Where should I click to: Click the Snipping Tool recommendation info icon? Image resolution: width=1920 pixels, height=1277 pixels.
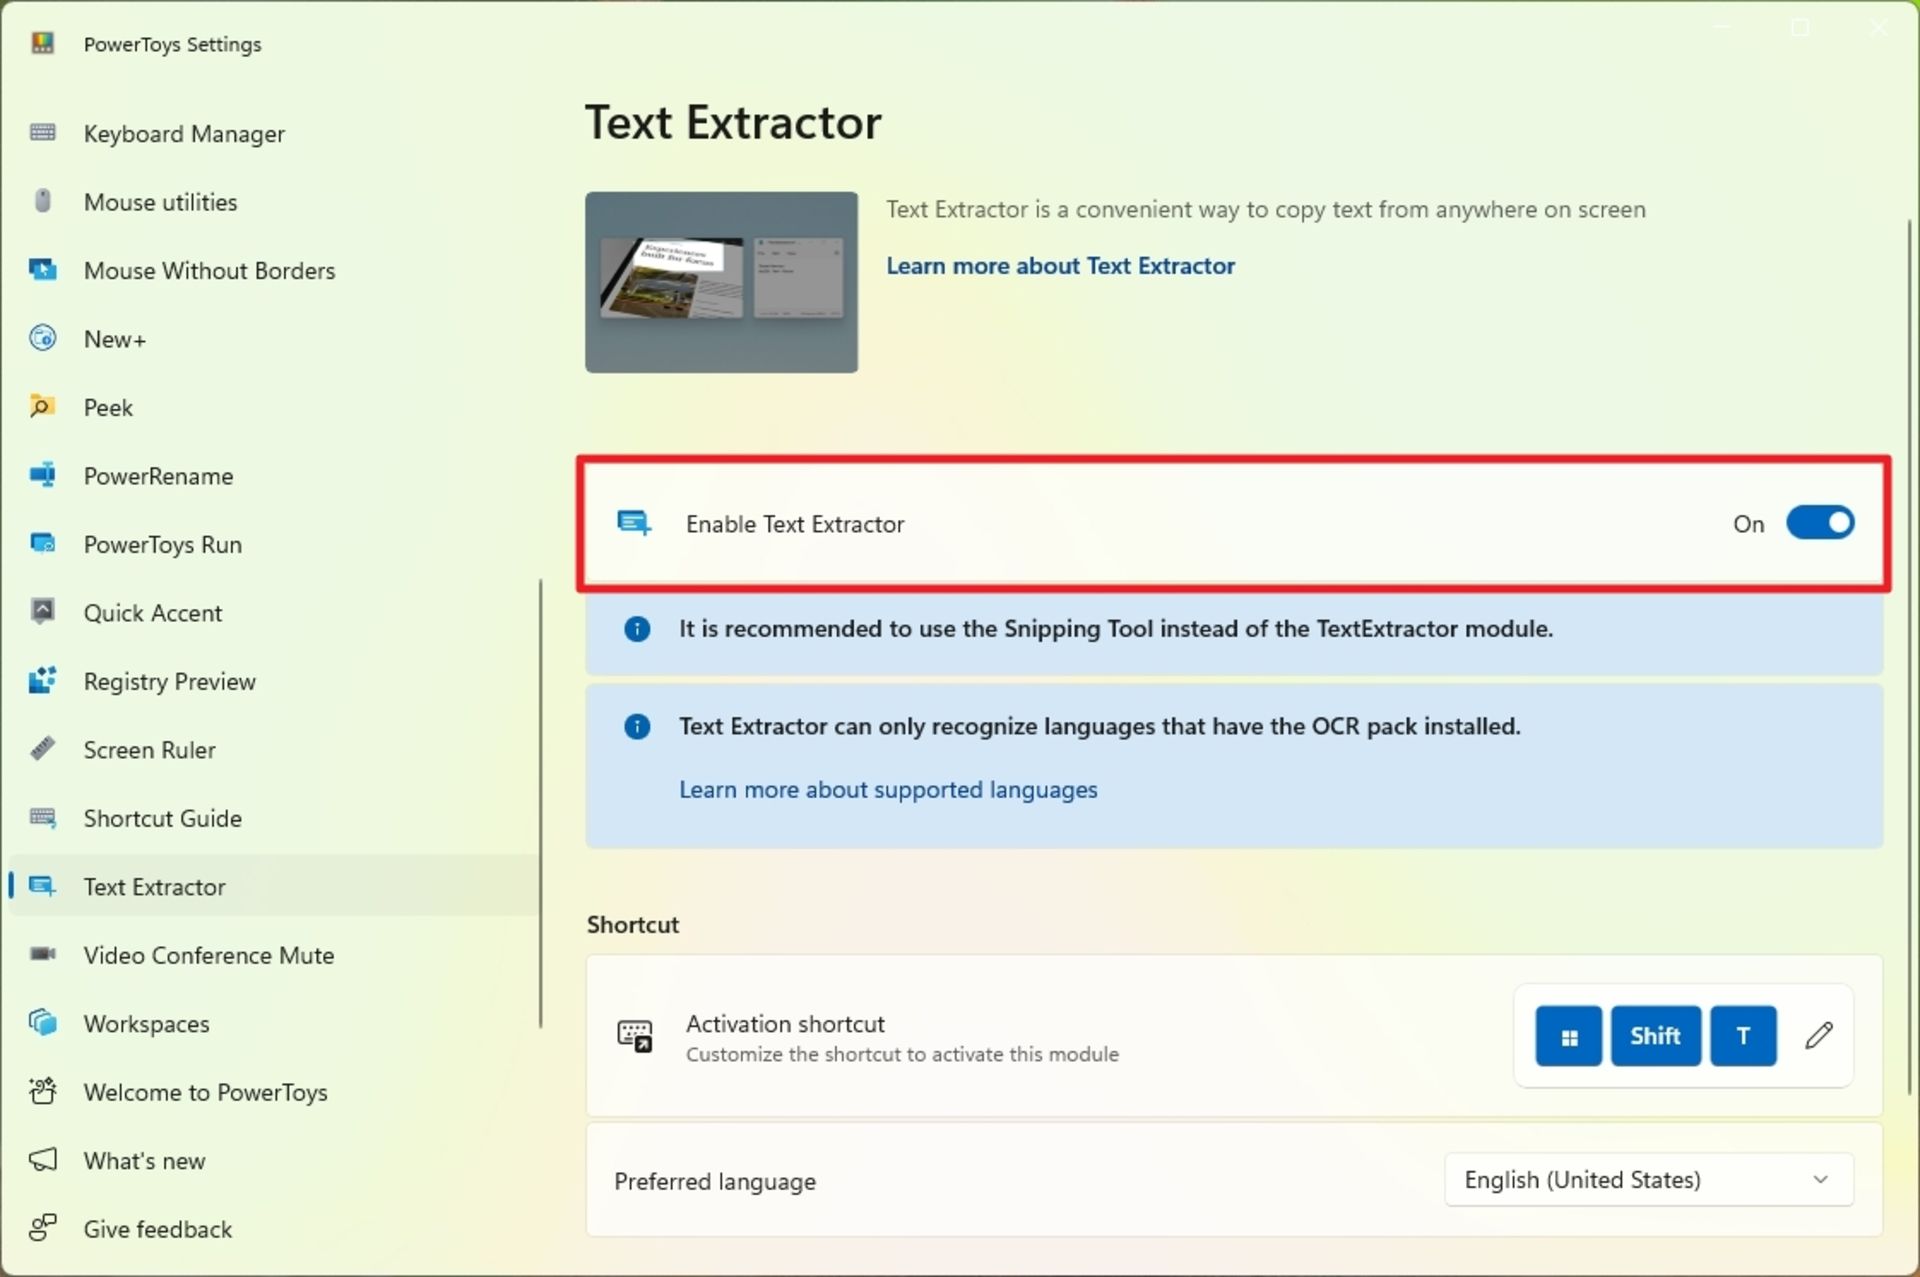point(637,629)
